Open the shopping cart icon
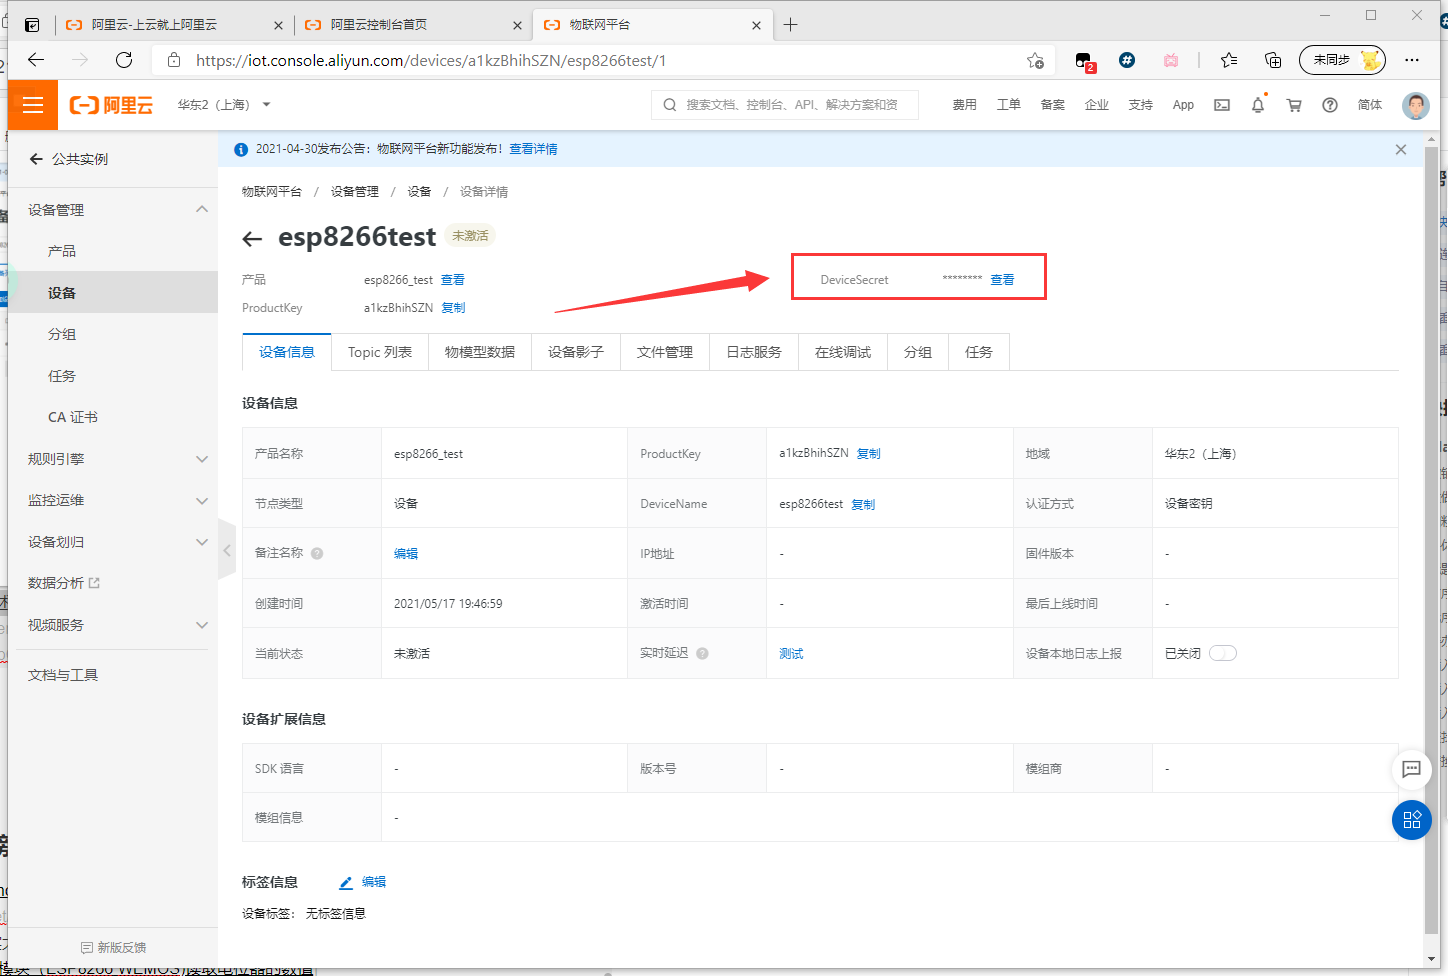This screenshot has height=976, width=1448. pos(1294,105)
